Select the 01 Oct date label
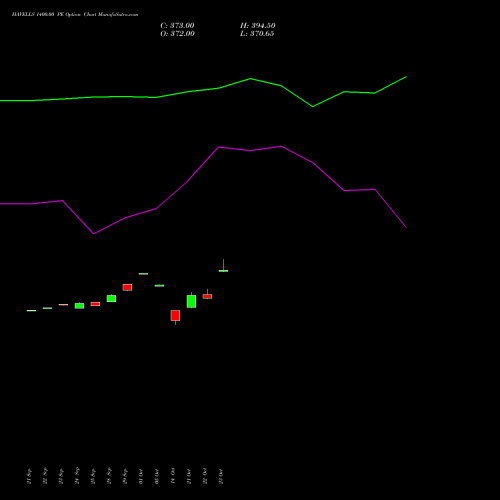This screenshot has width=500, height=500. (141, 477)
